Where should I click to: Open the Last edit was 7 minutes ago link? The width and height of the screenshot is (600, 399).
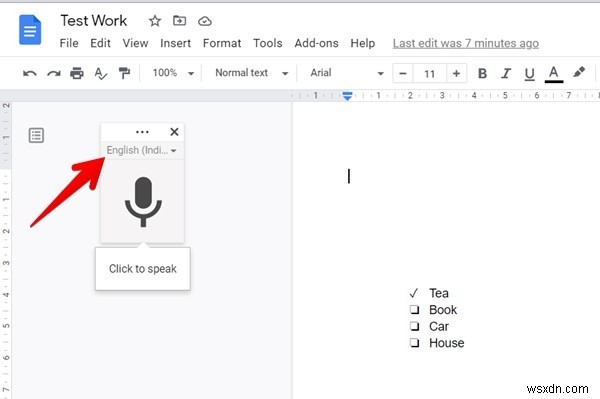coord(466,43)
